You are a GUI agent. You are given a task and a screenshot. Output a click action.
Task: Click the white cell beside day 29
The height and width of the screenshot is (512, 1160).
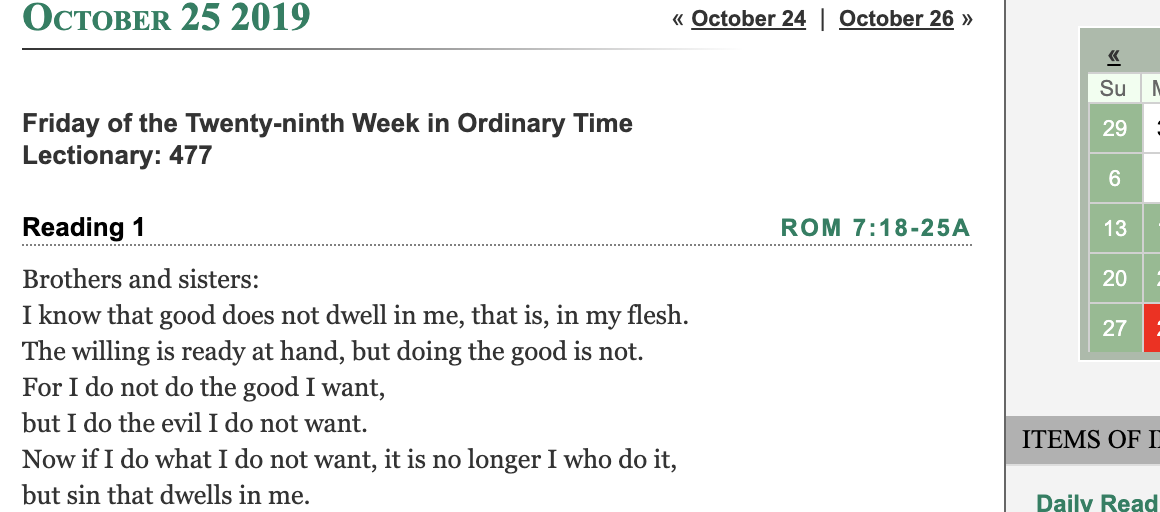coord(1152,128)
